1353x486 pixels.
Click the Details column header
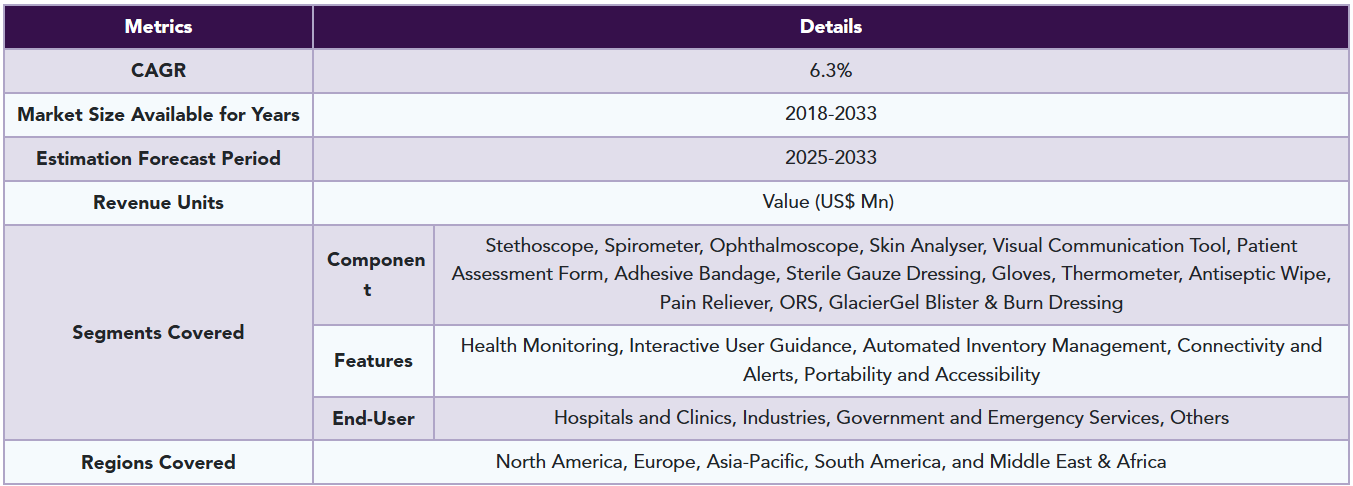830,27
